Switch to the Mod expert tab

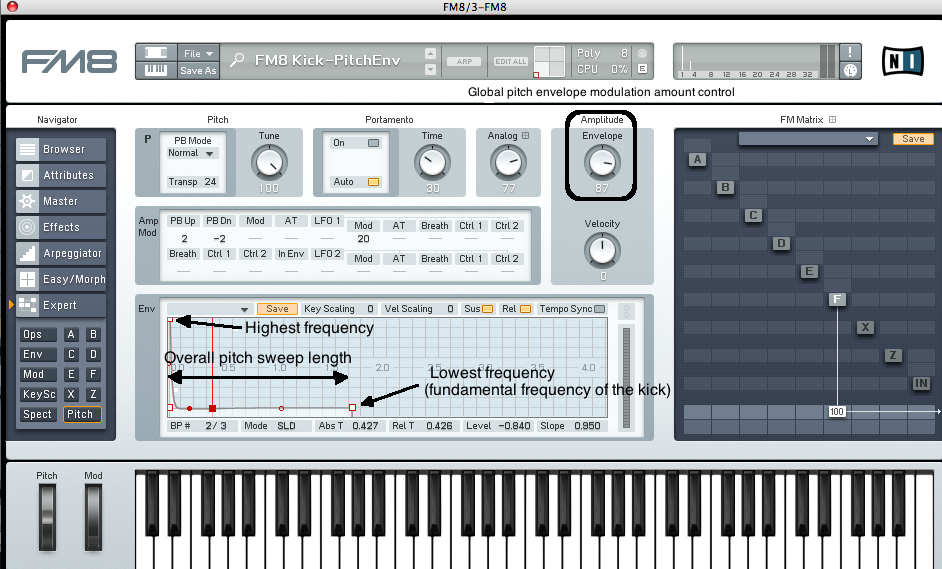point(37,374)
